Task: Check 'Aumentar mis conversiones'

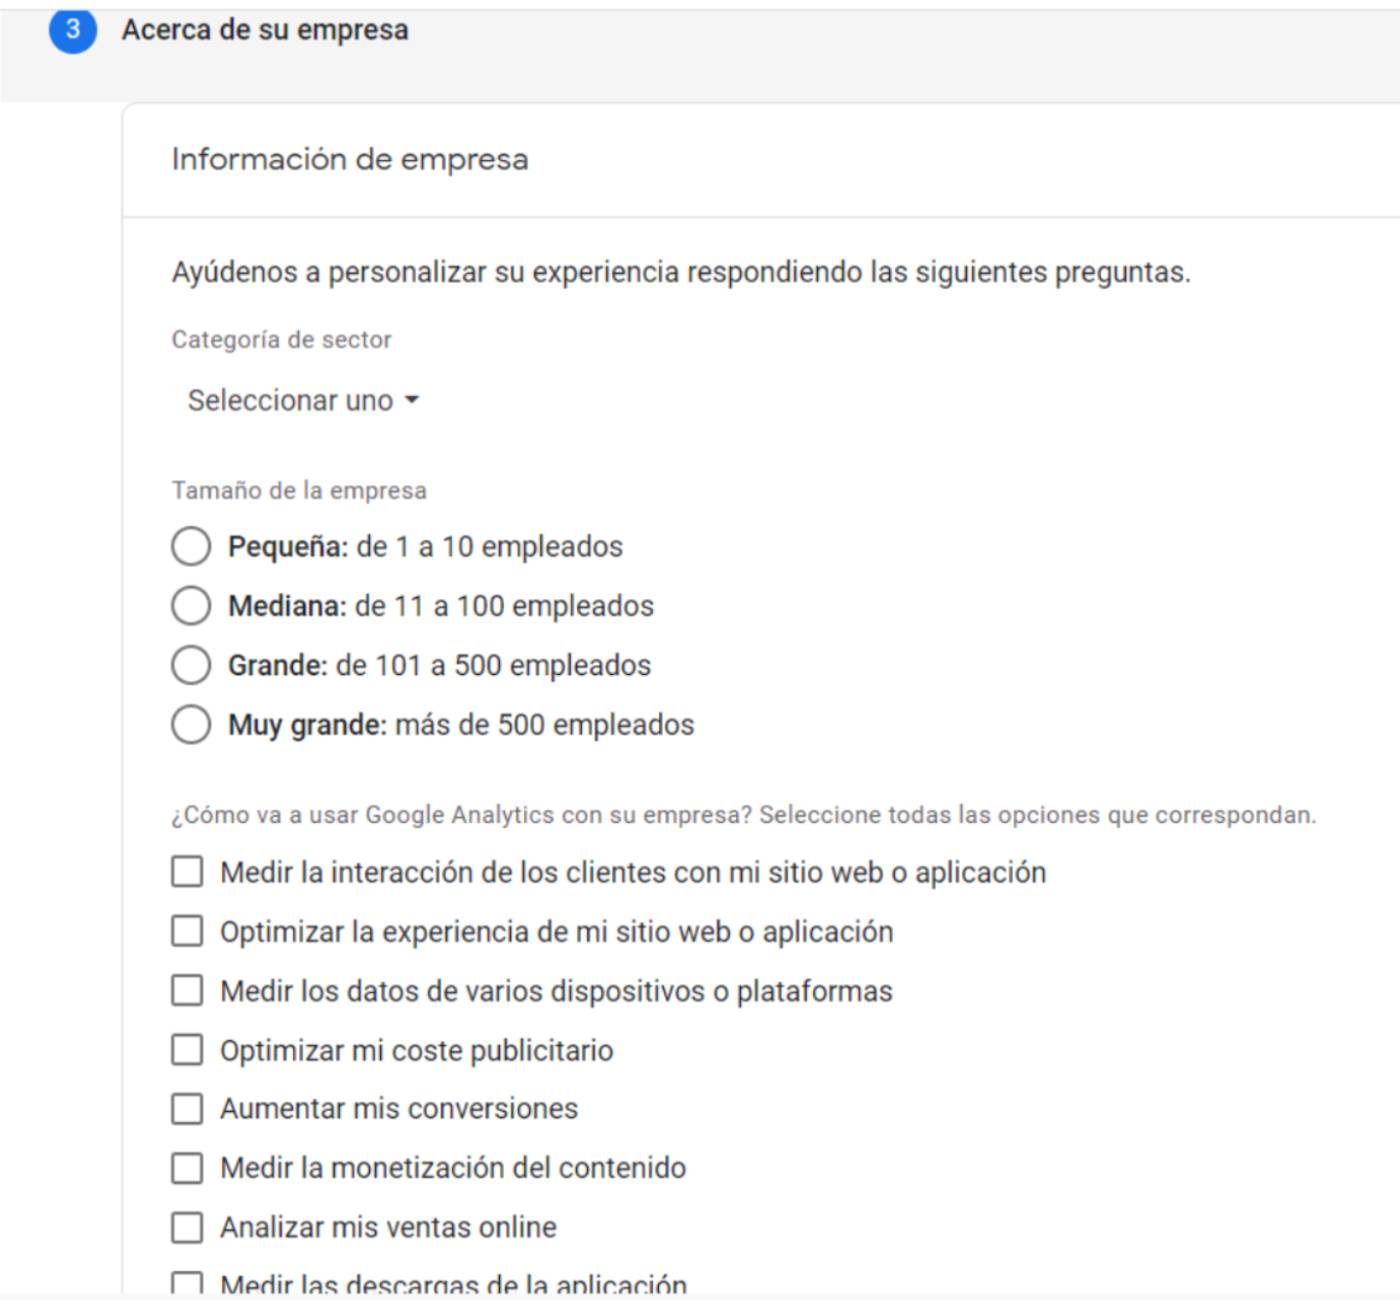Action: (x=187, y=1108)
